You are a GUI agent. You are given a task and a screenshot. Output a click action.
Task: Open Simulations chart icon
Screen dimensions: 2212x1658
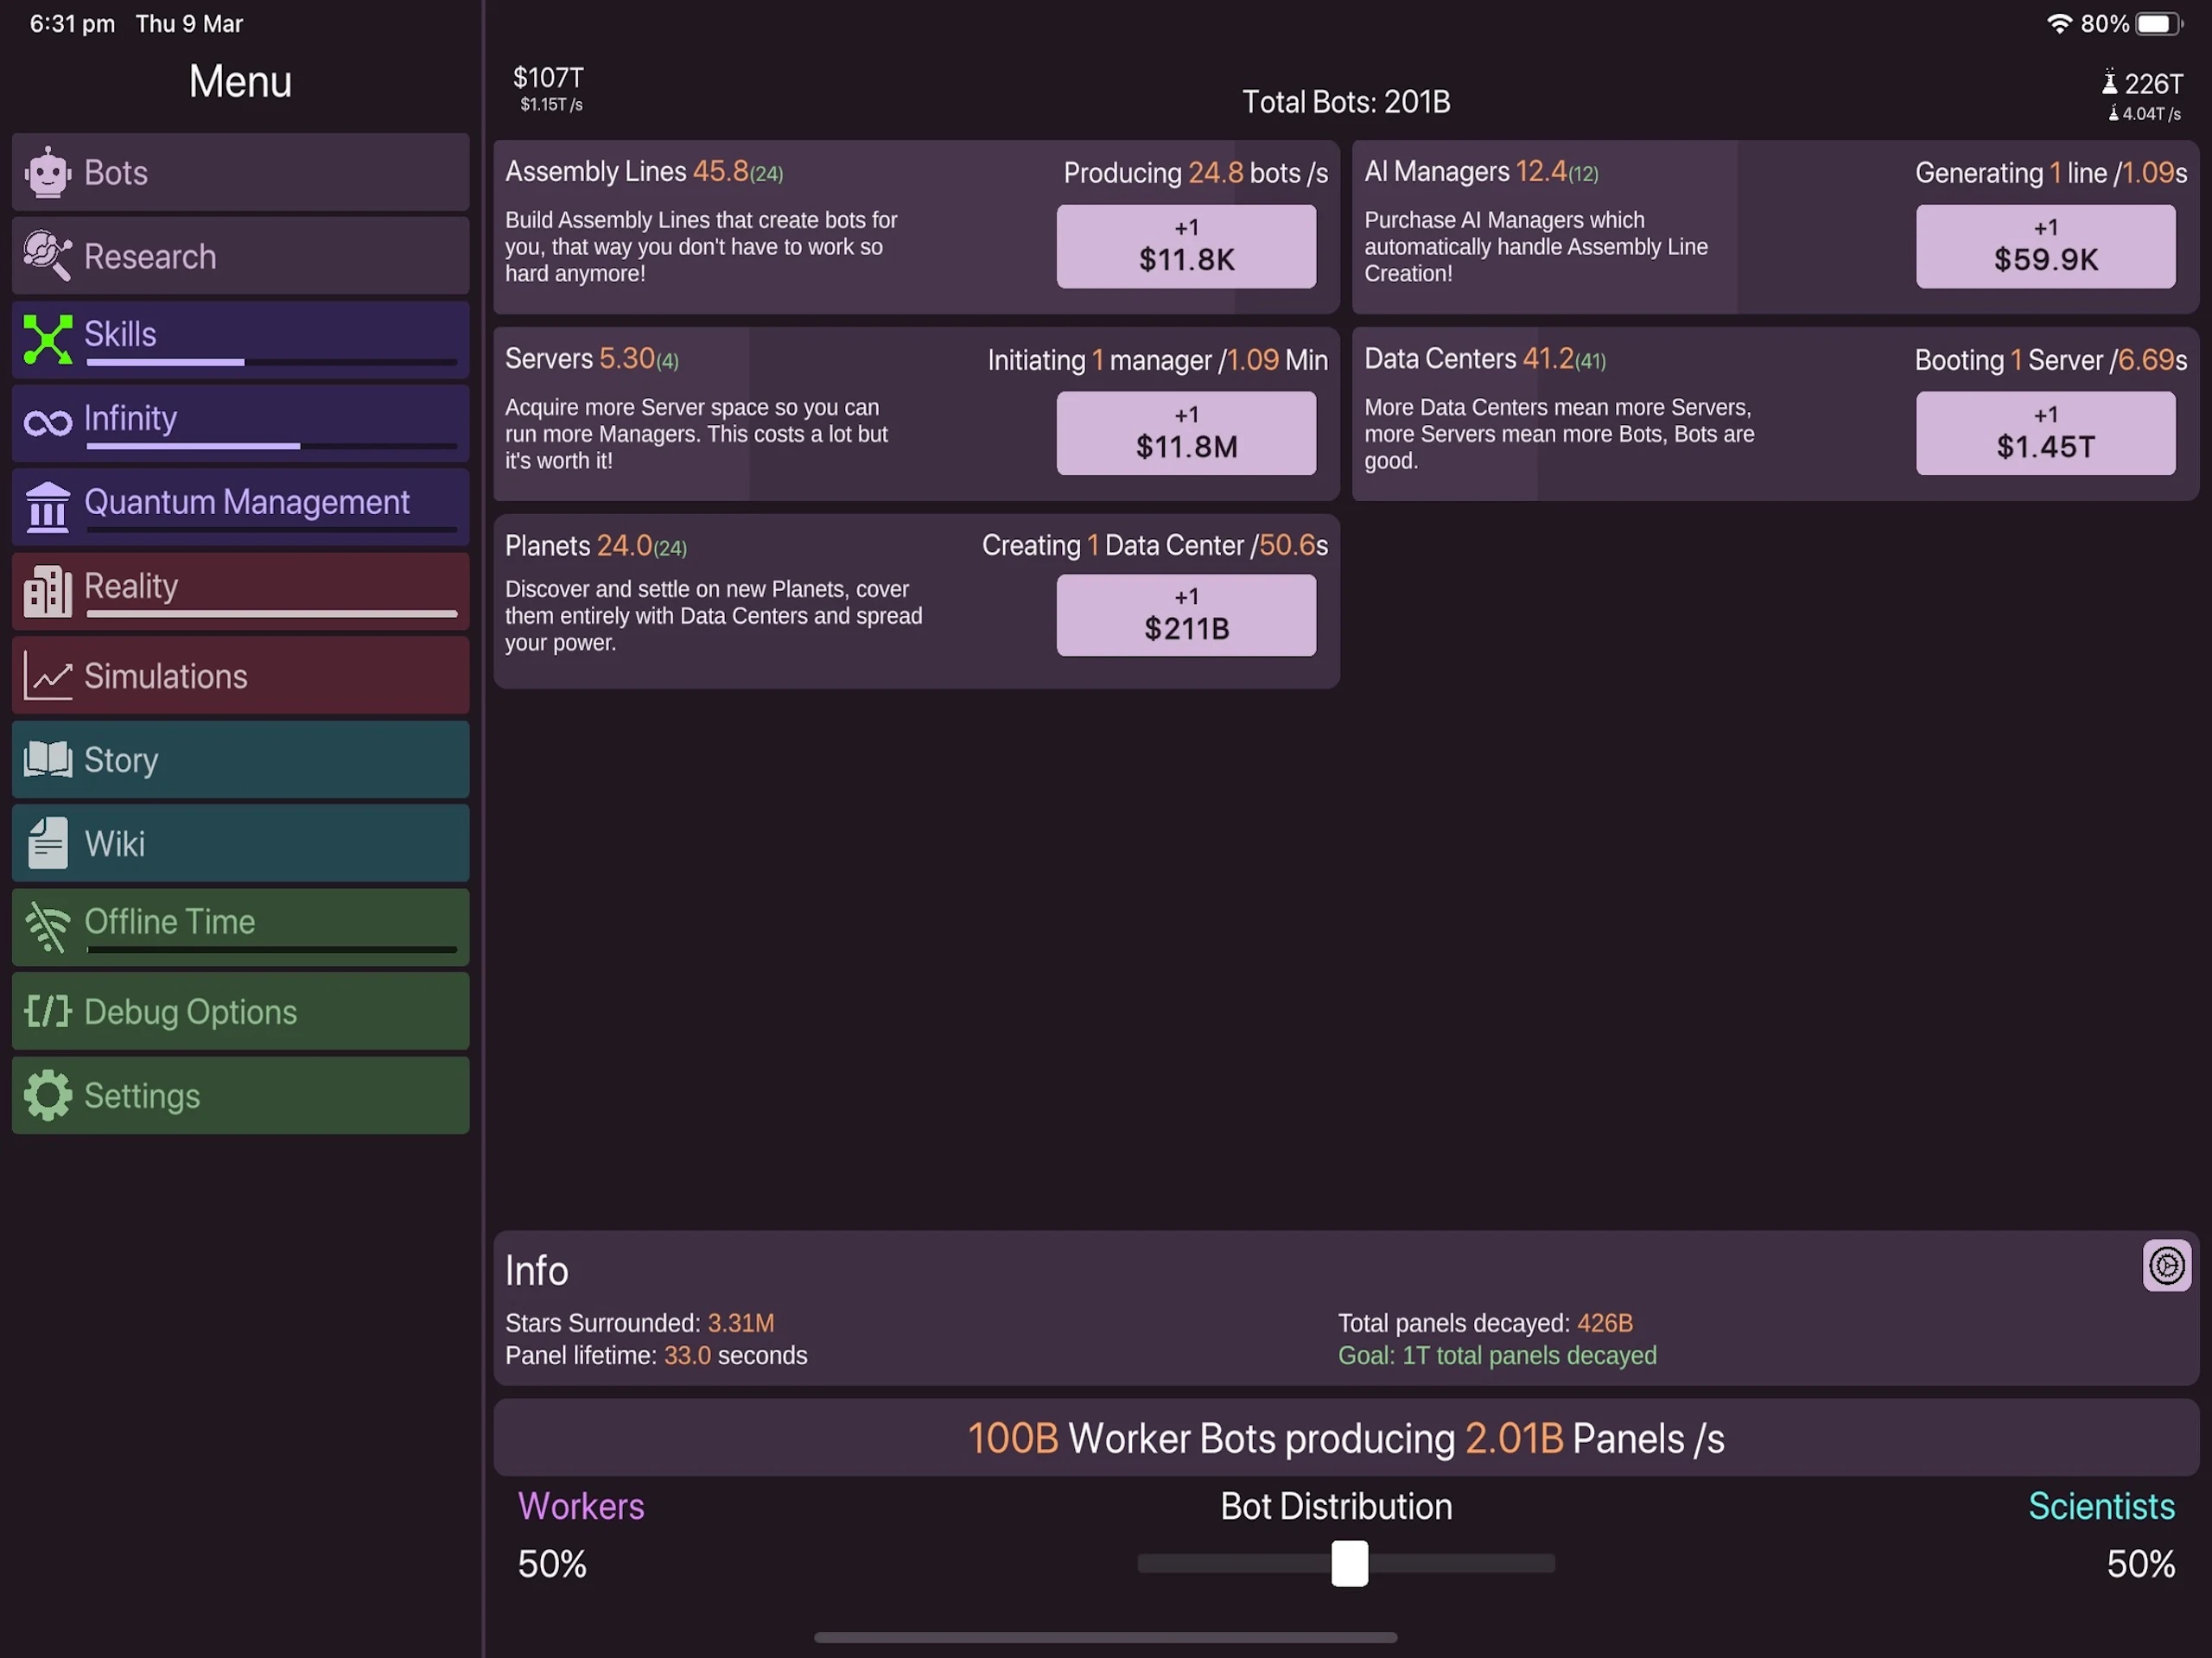[x=47, y=676]
